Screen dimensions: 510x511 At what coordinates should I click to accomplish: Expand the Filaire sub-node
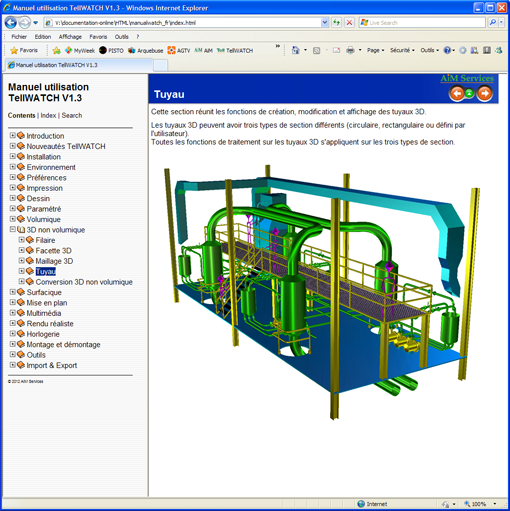22,240
